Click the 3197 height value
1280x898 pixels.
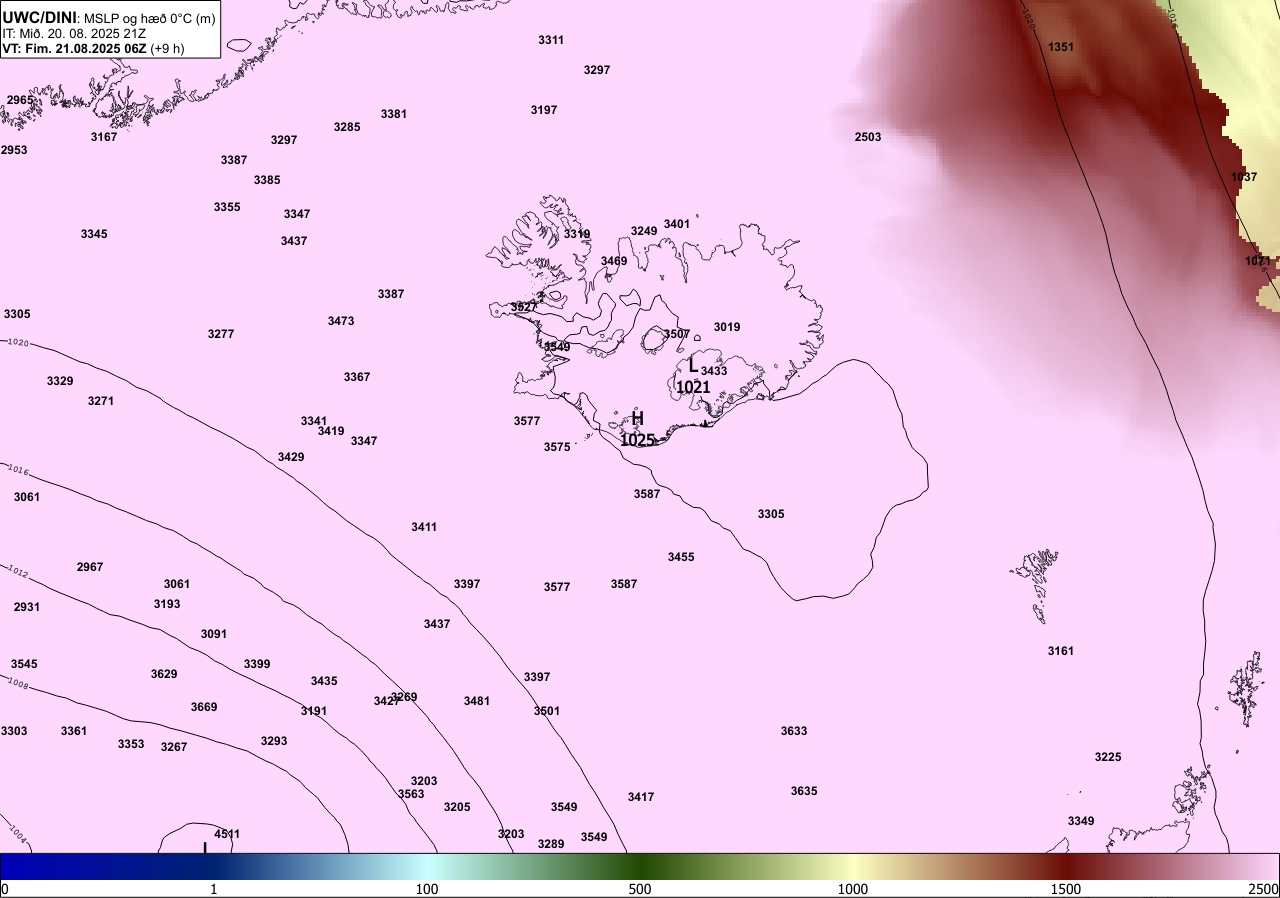[544, 110]
